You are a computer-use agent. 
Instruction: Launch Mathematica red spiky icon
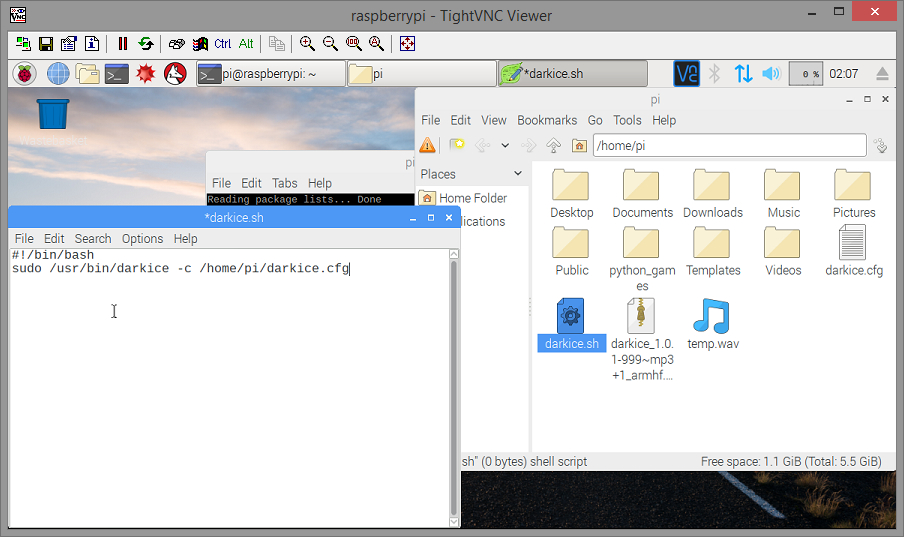tap(146, 74)
